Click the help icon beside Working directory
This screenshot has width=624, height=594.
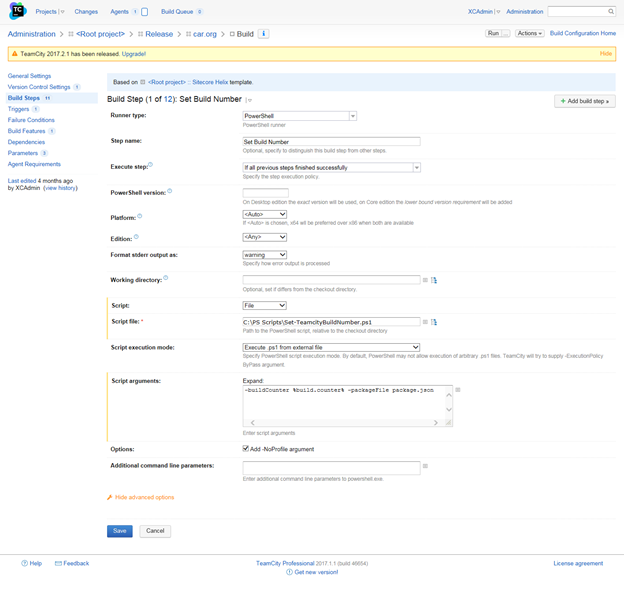[x=166, y=278]
